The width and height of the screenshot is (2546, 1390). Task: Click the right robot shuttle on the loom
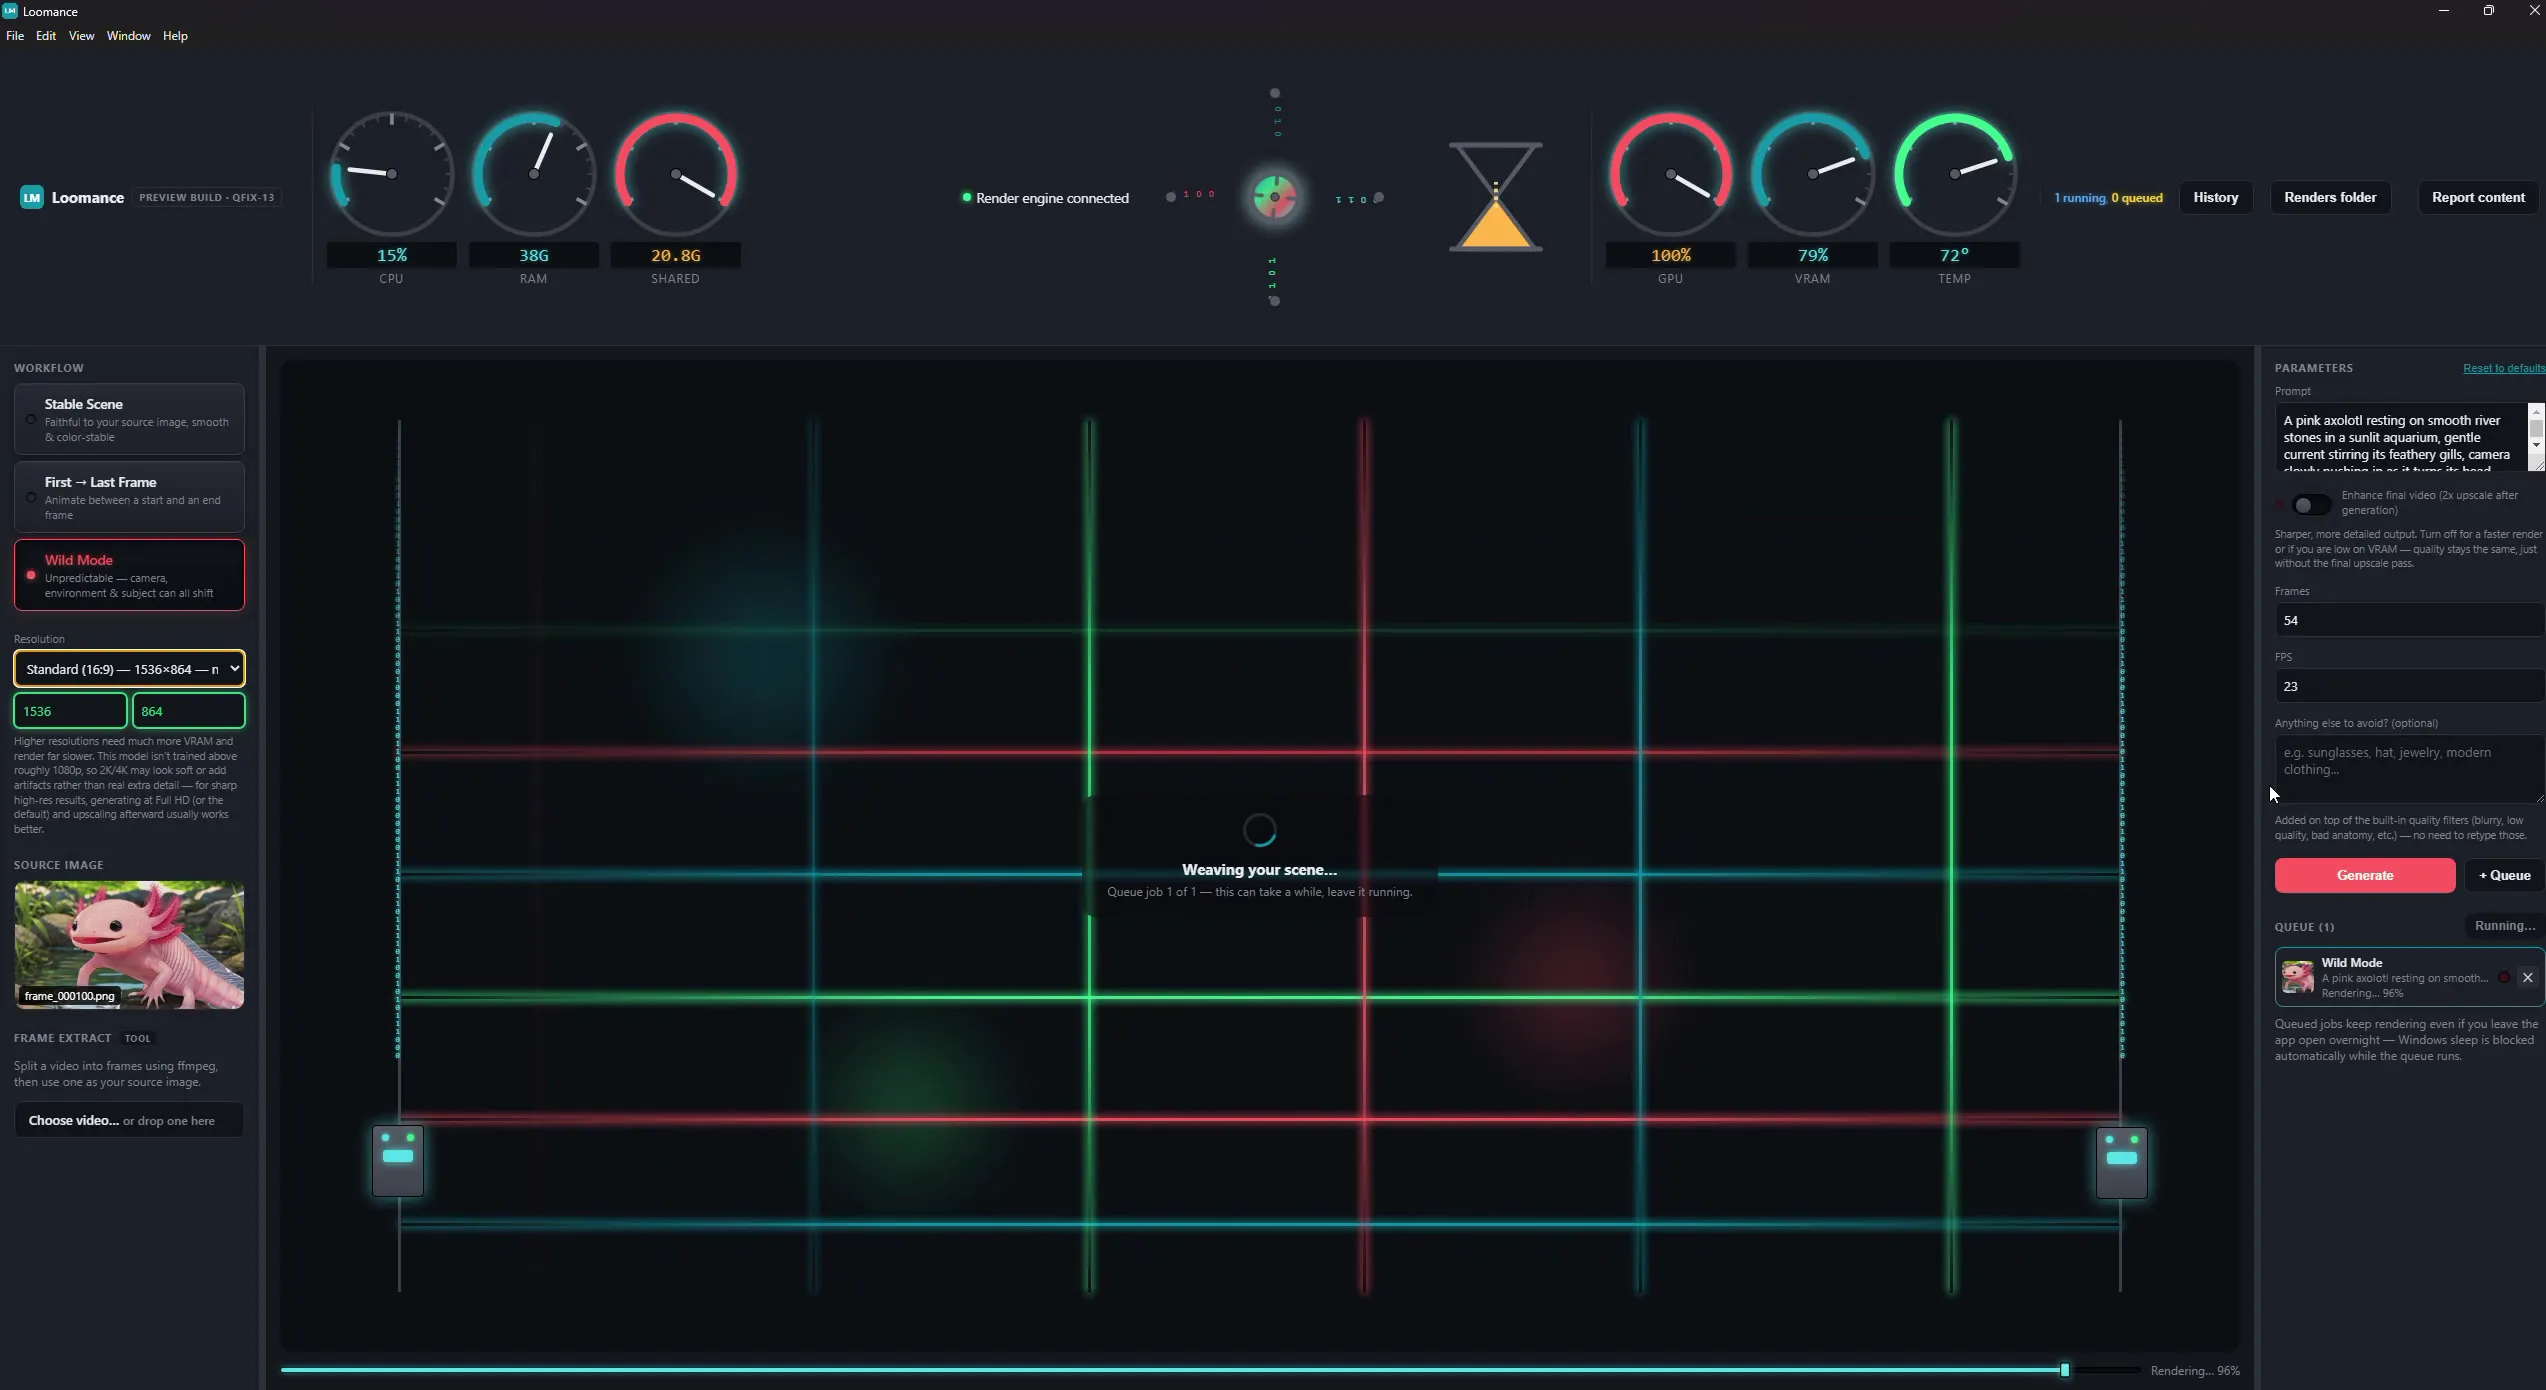pyautogui.click(x=2121, y=1162)
